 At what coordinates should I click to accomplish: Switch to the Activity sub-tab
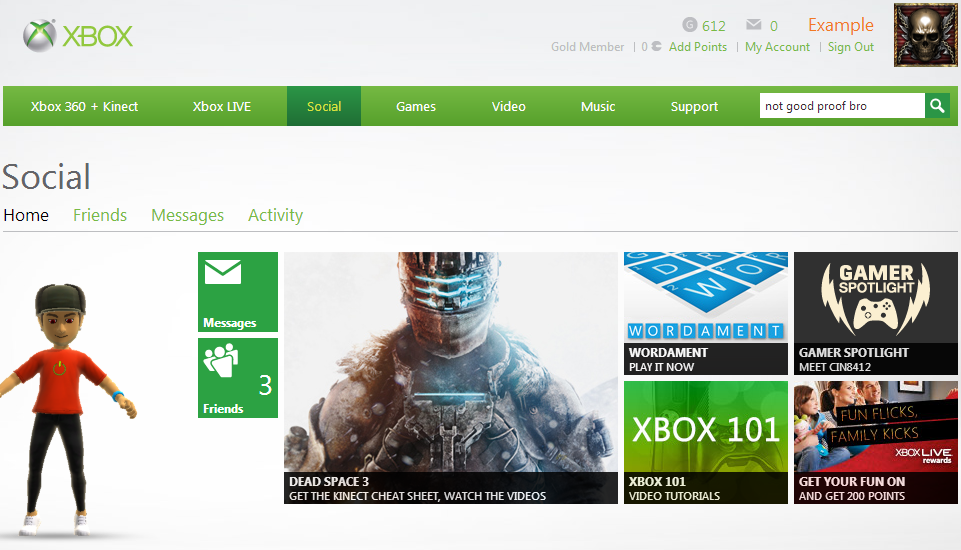[276, 215]
